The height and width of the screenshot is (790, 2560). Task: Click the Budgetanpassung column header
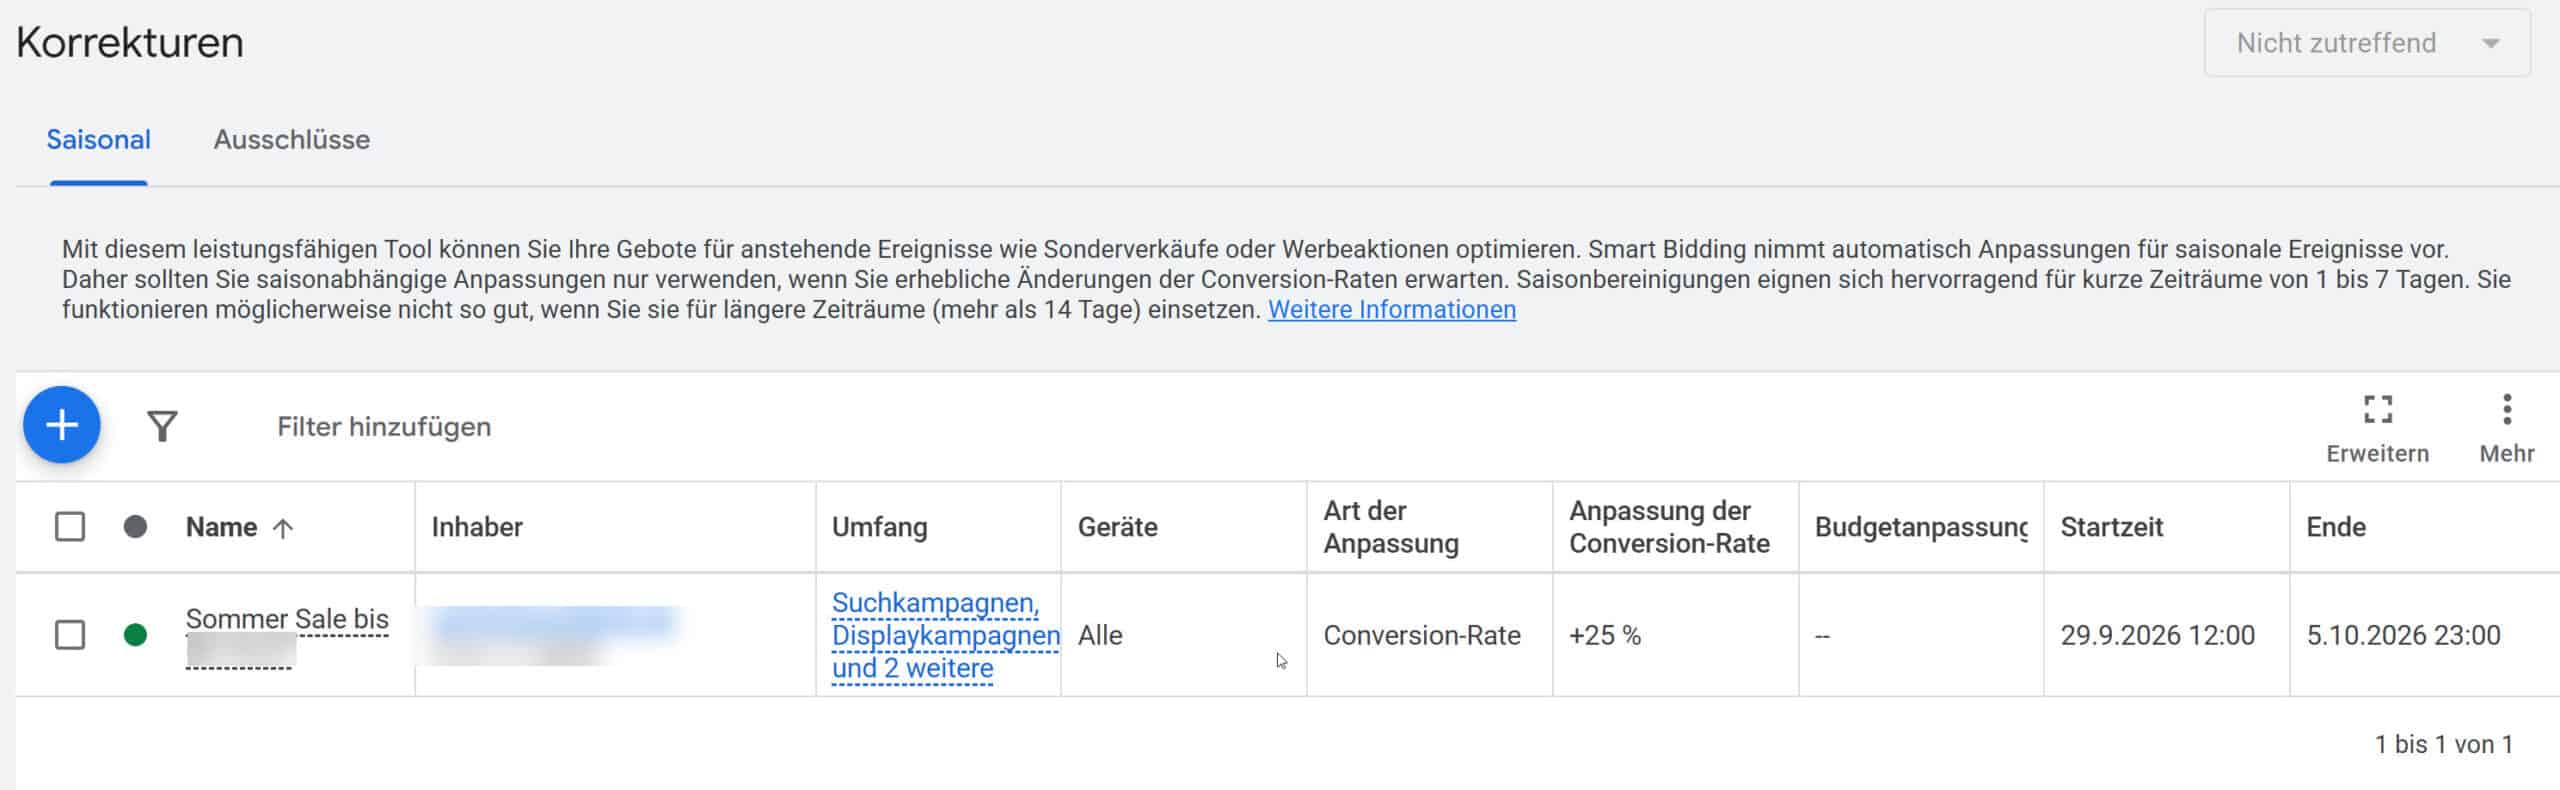[x=1921, y=527]
